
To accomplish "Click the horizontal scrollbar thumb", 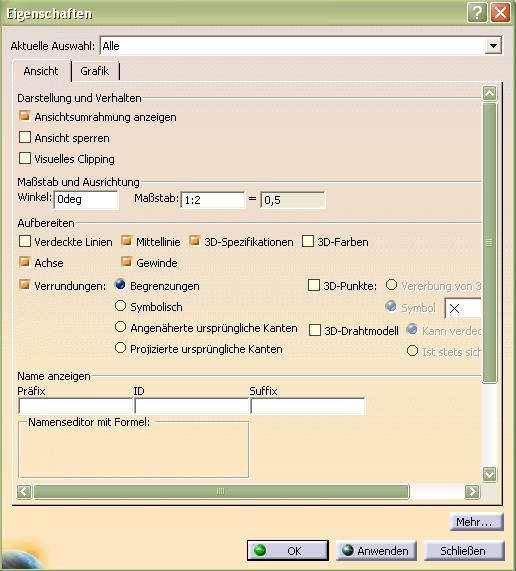I will coord(221,492).
